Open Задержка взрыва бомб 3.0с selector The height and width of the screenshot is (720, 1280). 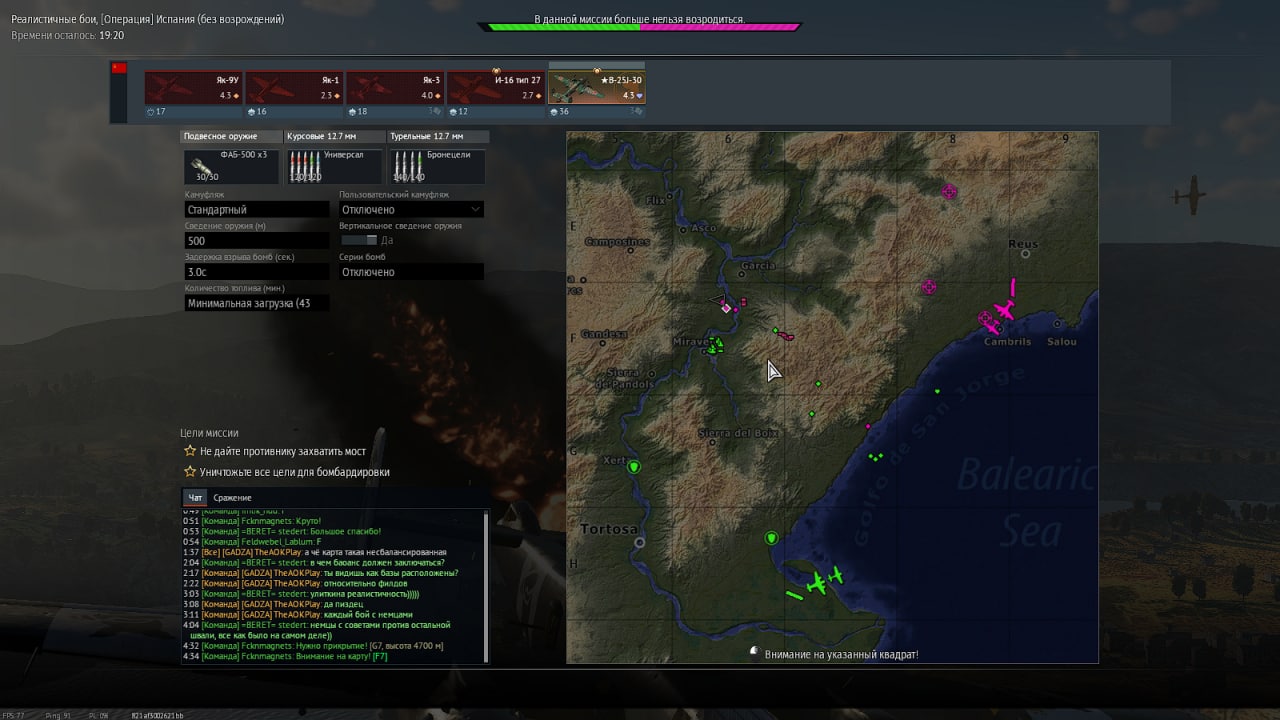[257, 272]
